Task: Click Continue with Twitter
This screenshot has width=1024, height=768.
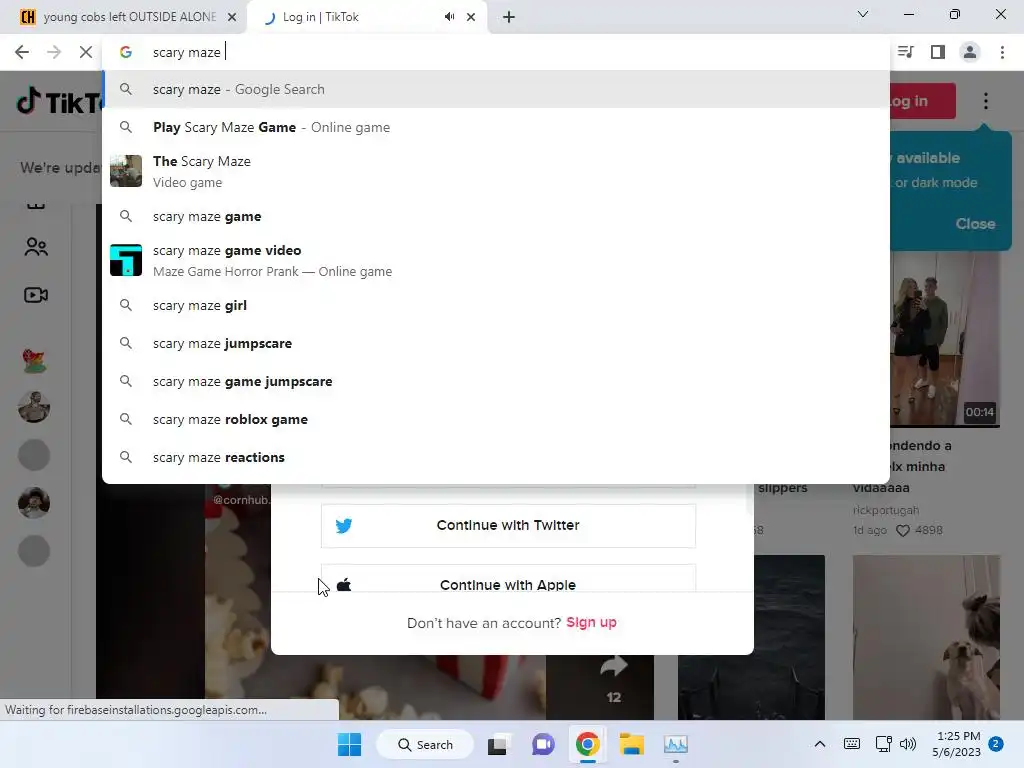Action: point(508,526)
